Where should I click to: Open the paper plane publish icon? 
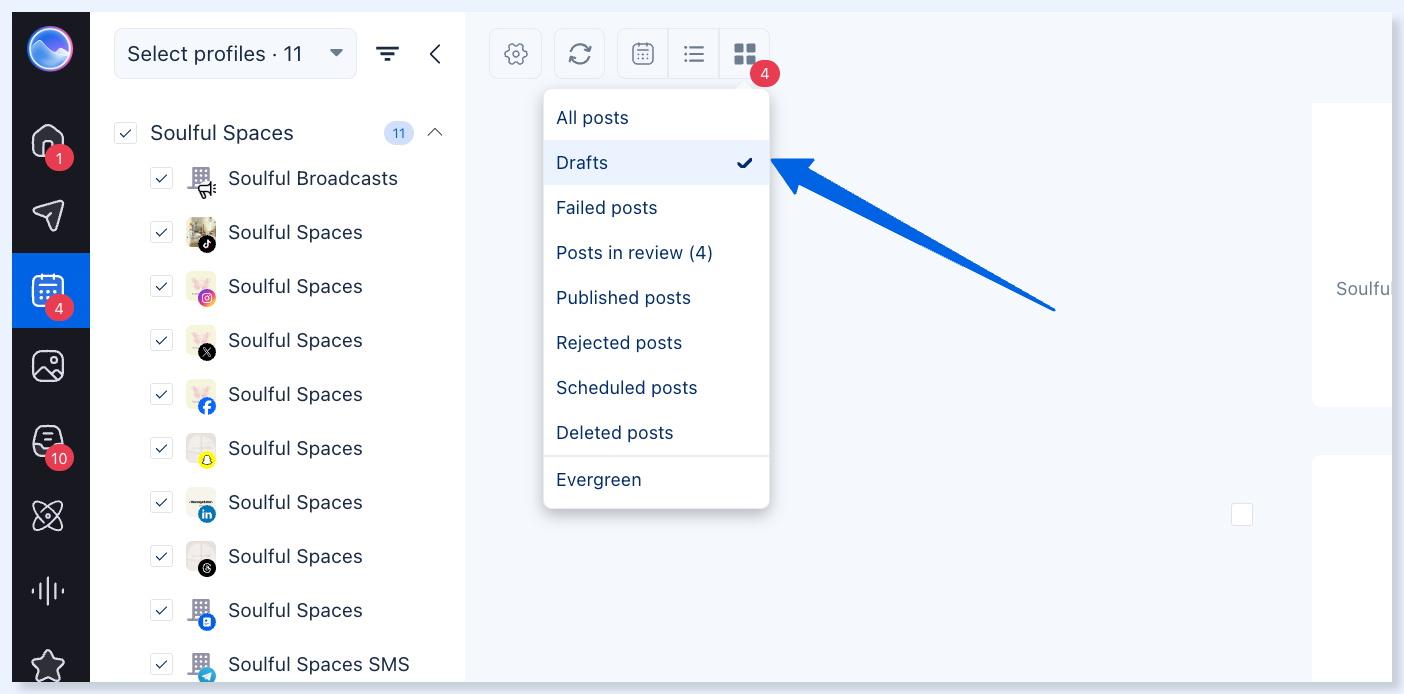coord(48,215)
